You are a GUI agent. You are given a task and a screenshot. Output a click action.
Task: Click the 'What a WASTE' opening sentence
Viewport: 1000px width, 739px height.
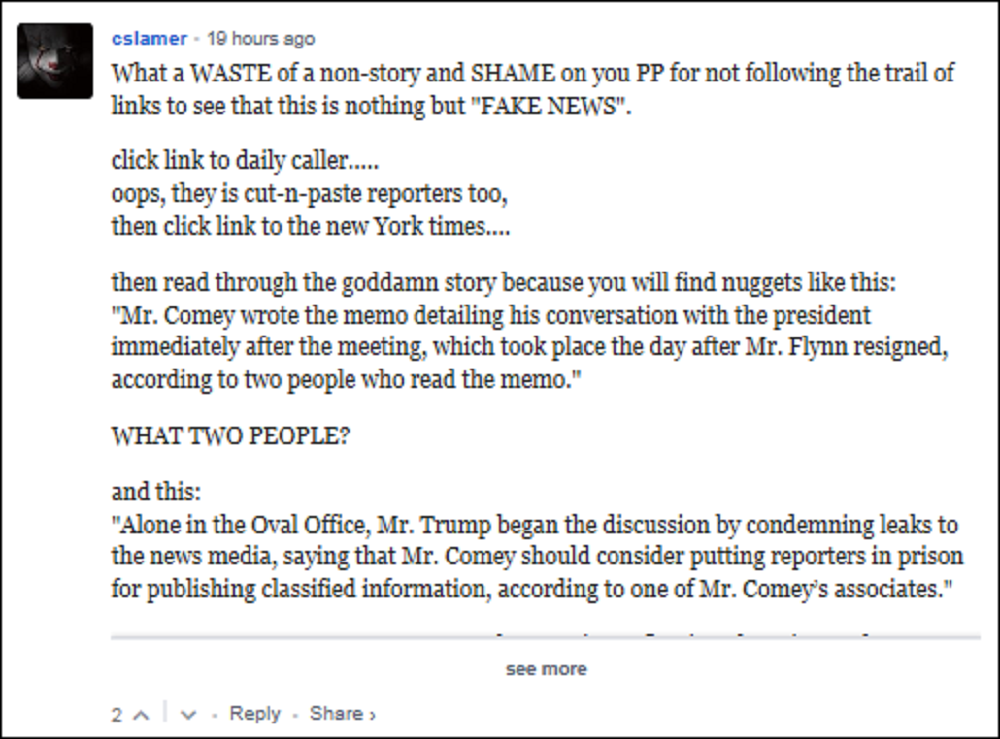[x=532, y=74]
